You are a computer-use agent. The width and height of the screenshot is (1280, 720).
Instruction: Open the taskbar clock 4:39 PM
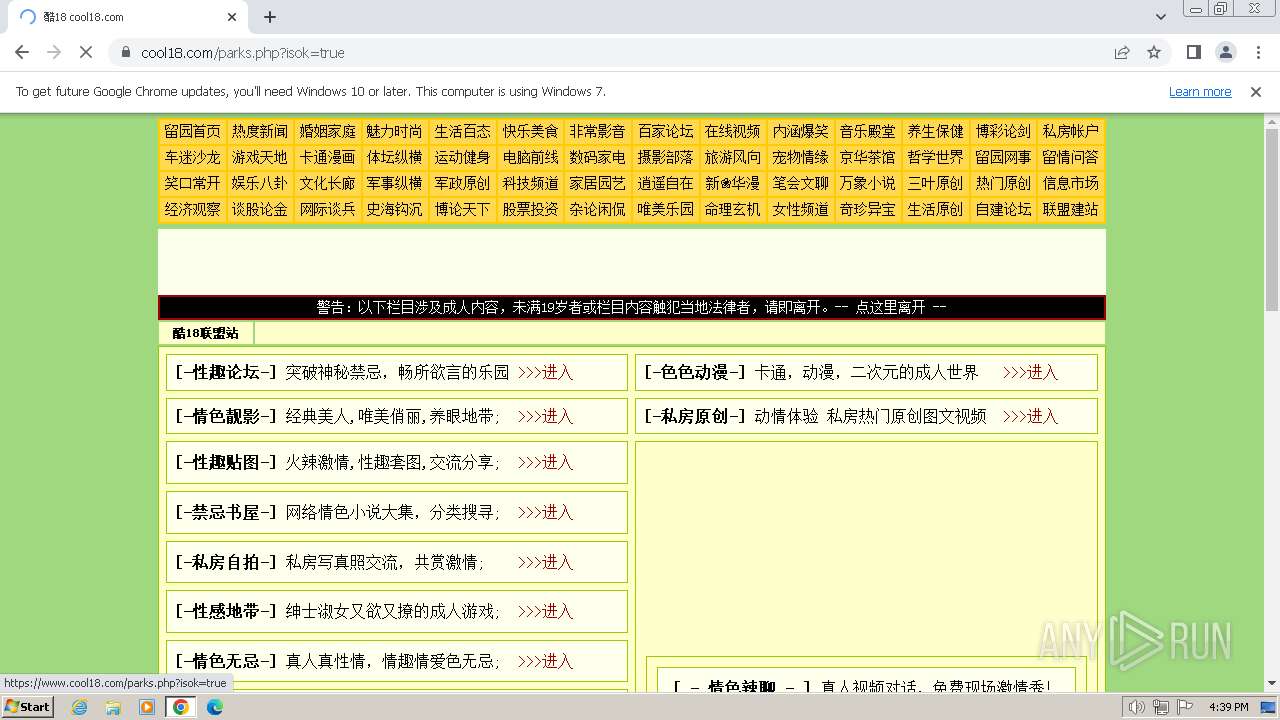point(1228,707)
